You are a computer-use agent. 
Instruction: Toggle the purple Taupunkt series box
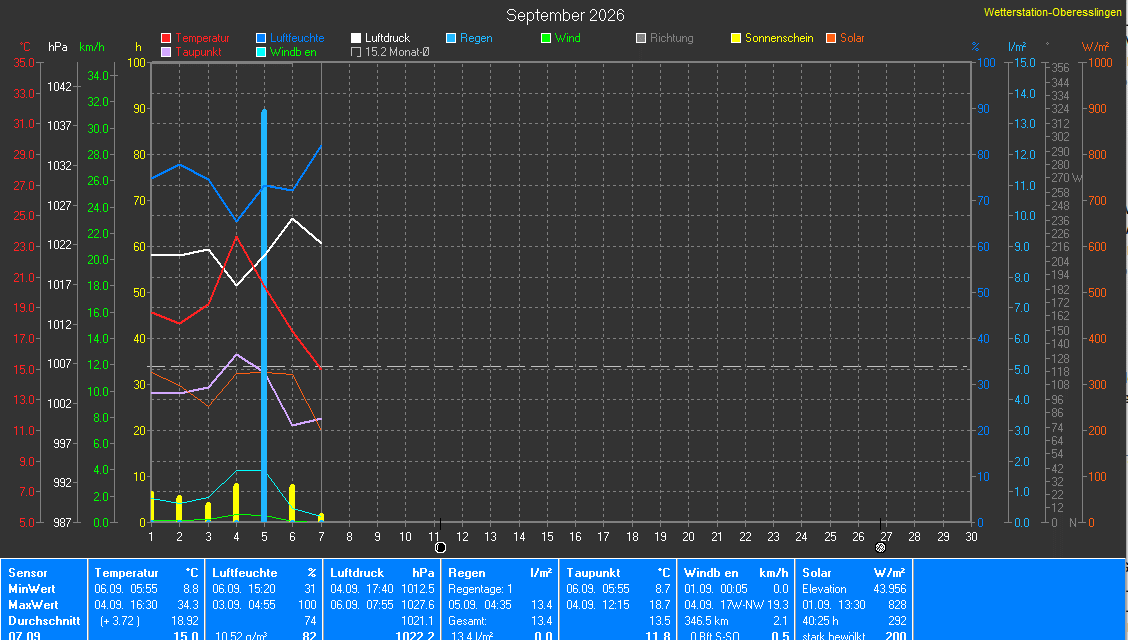click(166, 52)
